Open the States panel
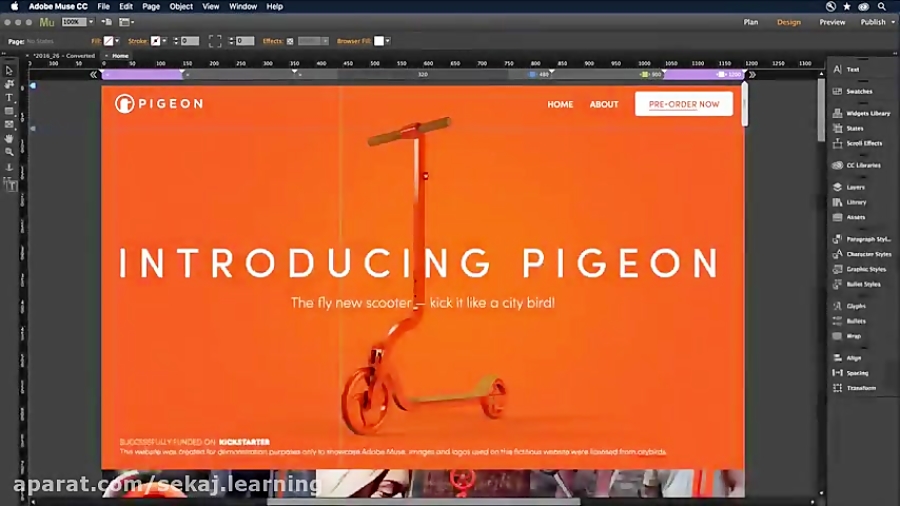900x506 pixels. (848, 129)
